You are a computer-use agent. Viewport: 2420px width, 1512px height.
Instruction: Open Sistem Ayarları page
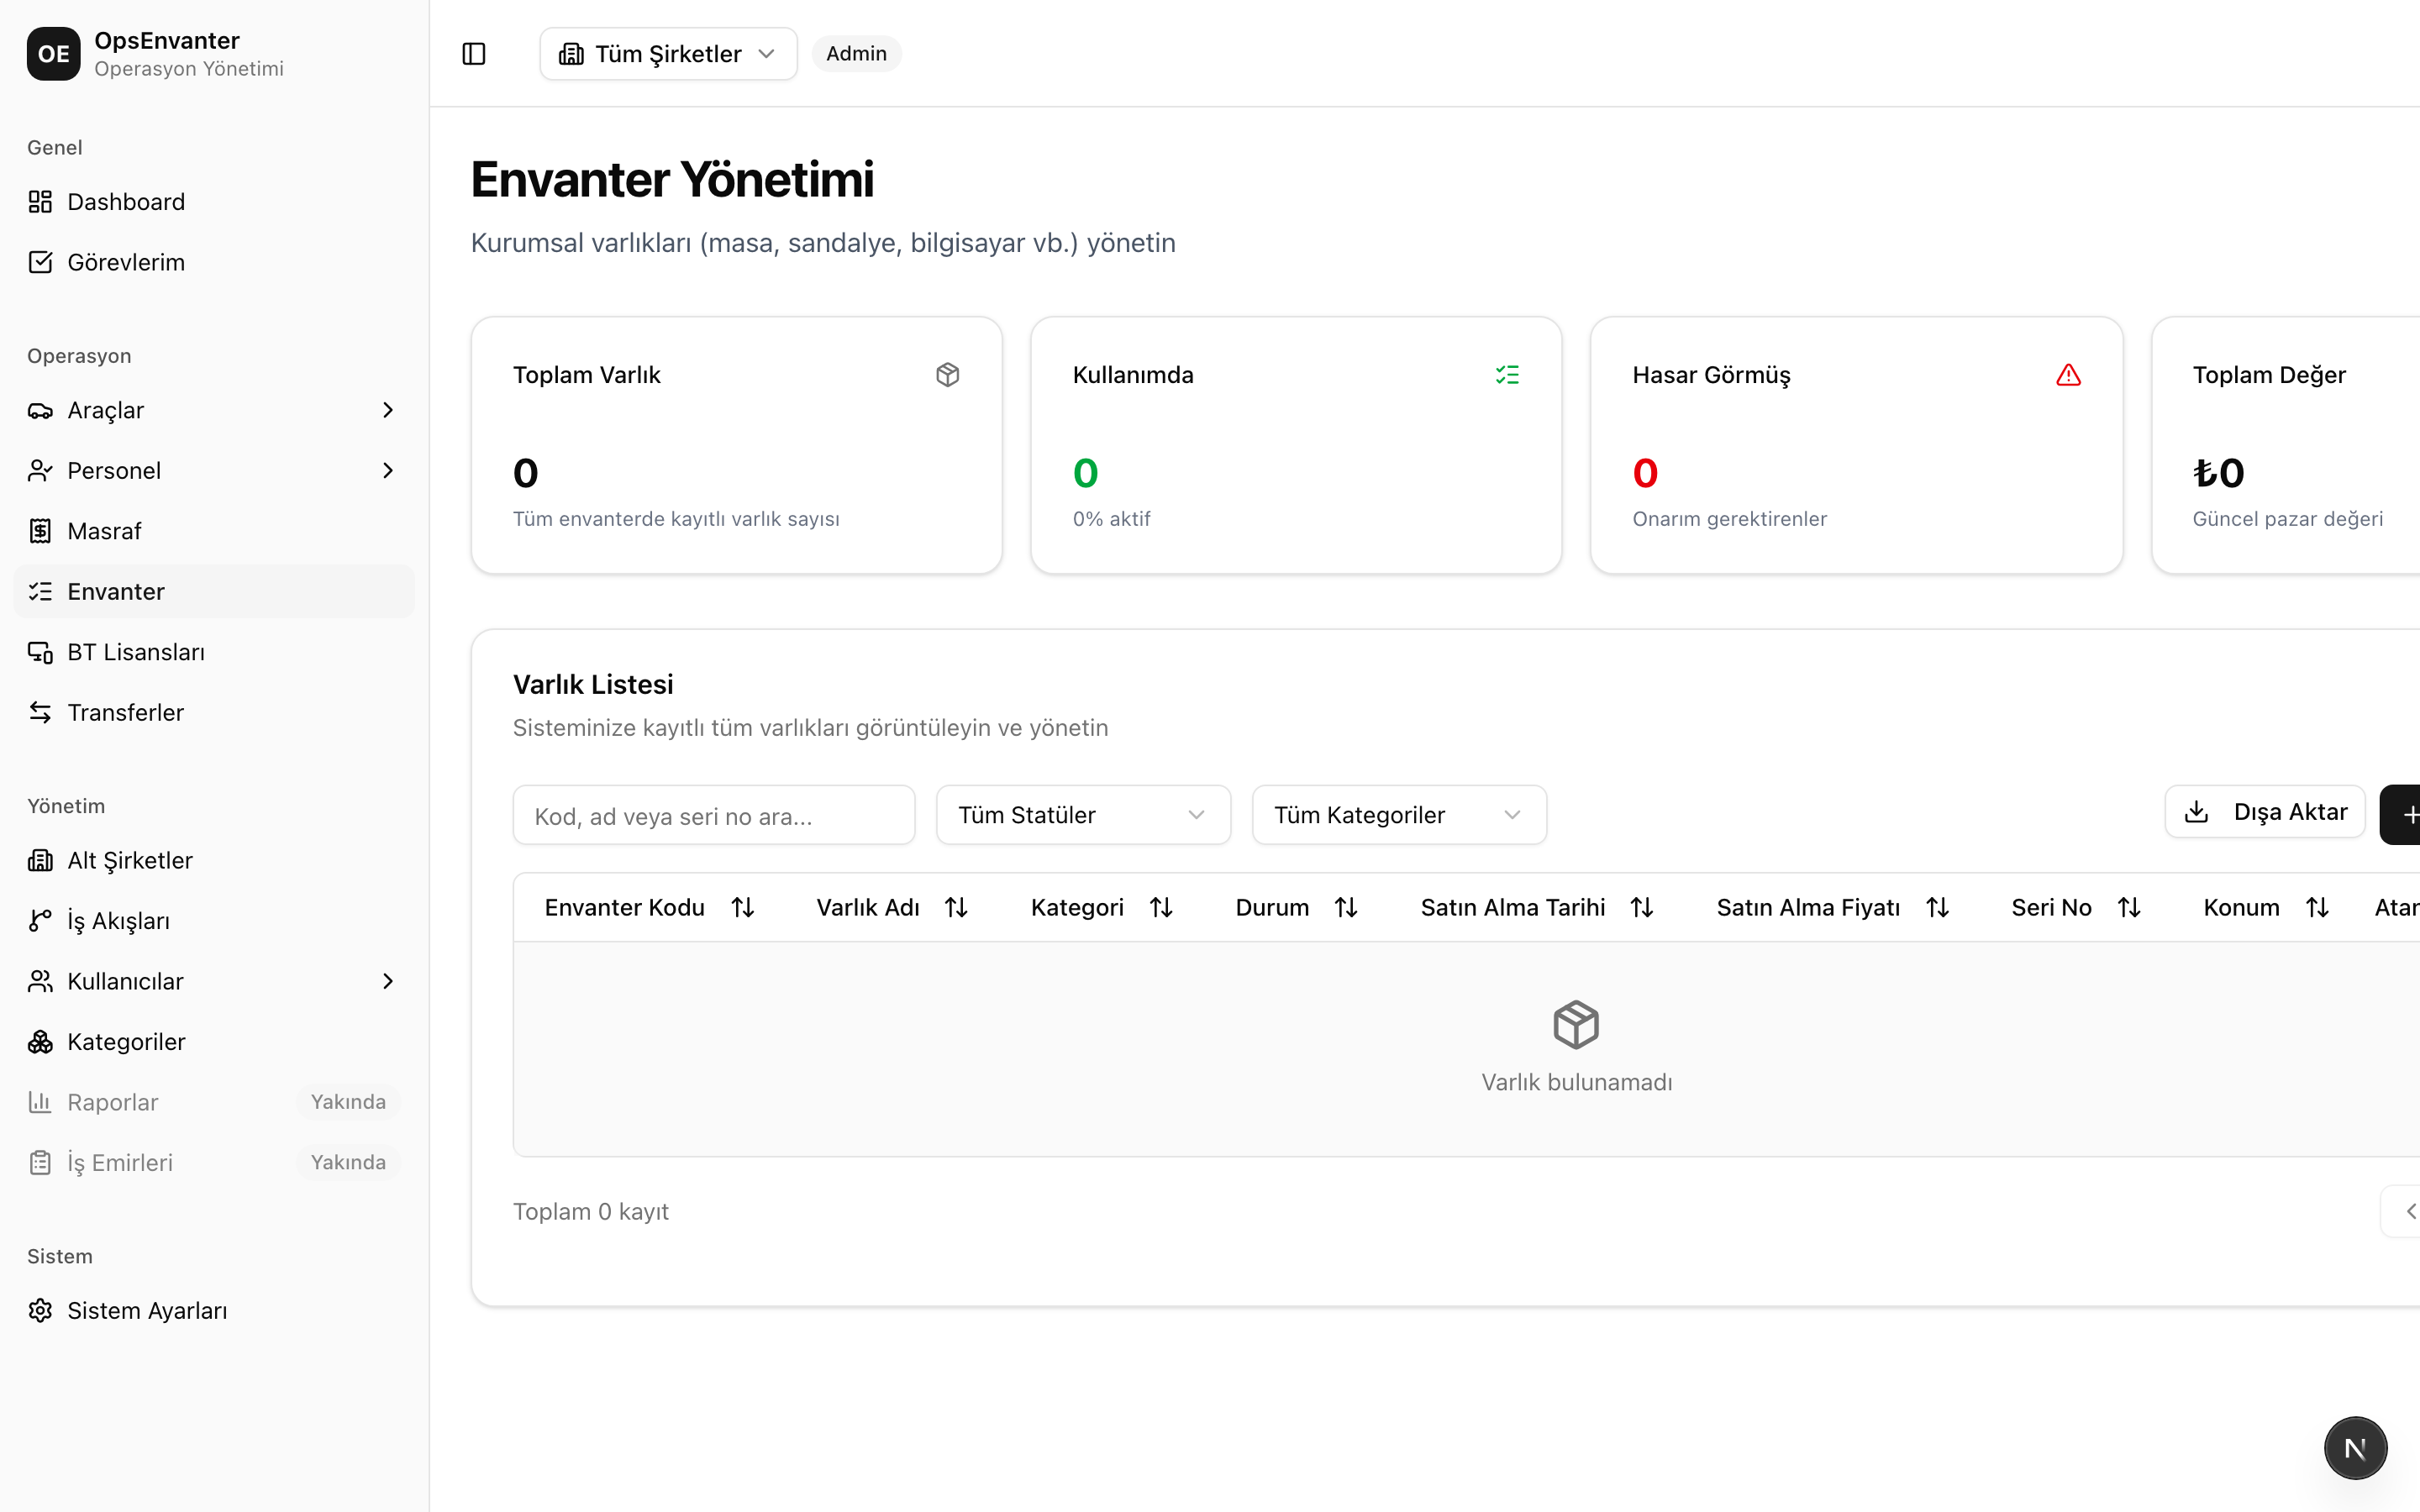[x=214, y=1310]
